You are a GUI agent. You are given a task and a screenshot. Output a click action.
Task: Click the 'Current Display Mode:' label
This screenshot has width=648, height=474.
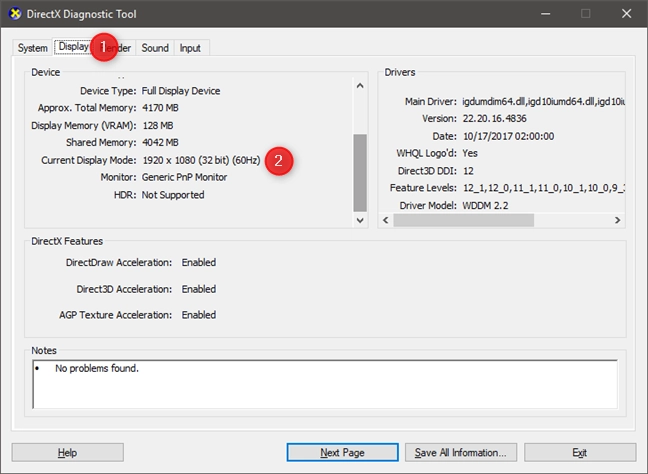coord(88,160)
